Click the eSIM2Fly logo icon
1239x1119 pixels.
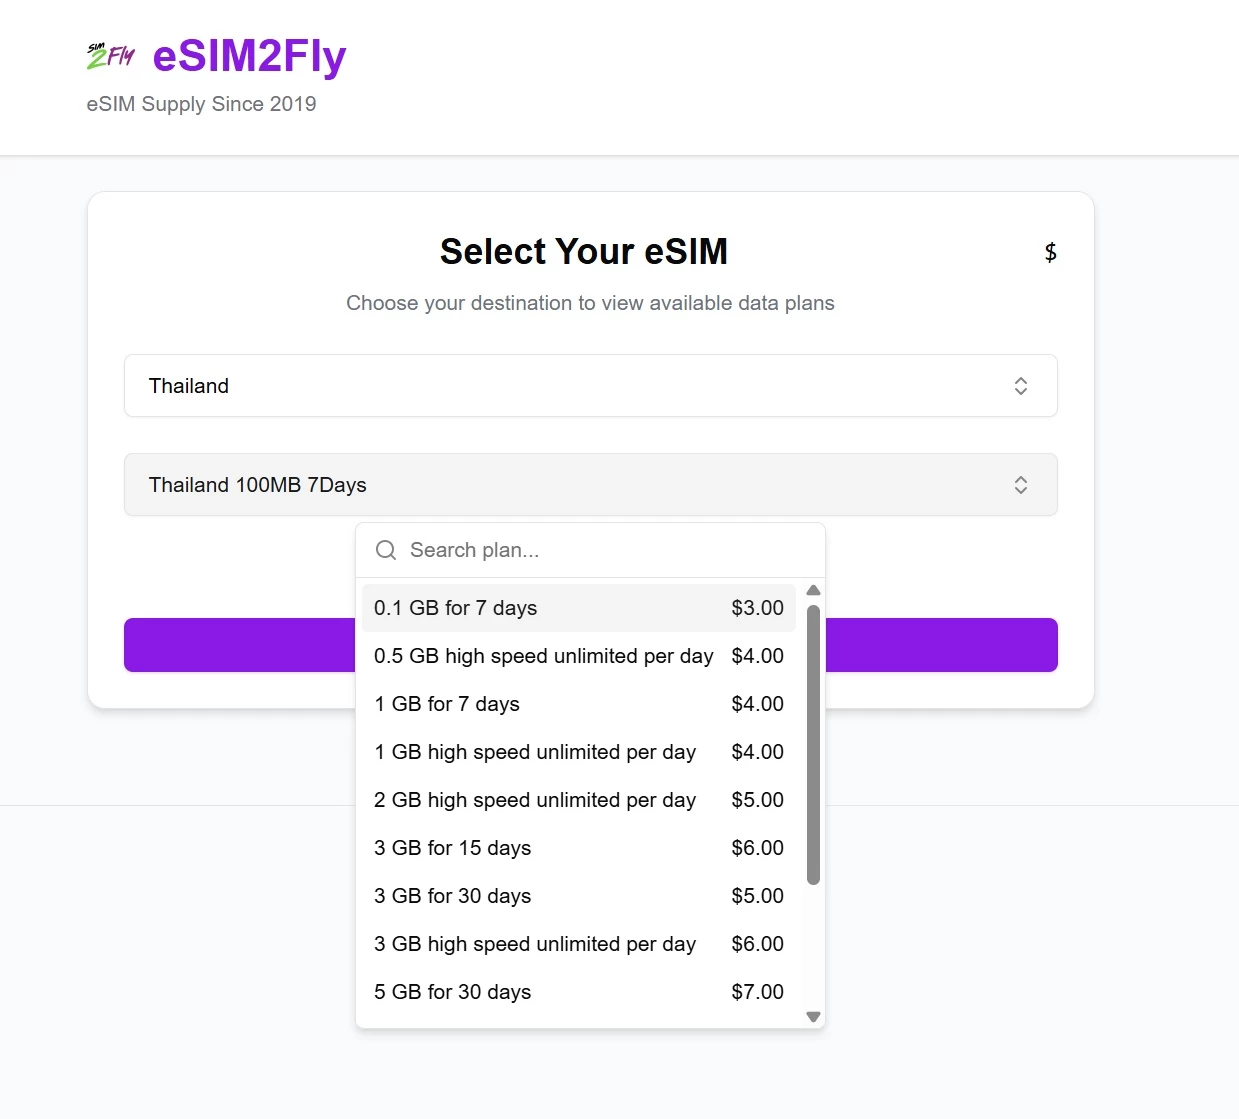point(110,56)
